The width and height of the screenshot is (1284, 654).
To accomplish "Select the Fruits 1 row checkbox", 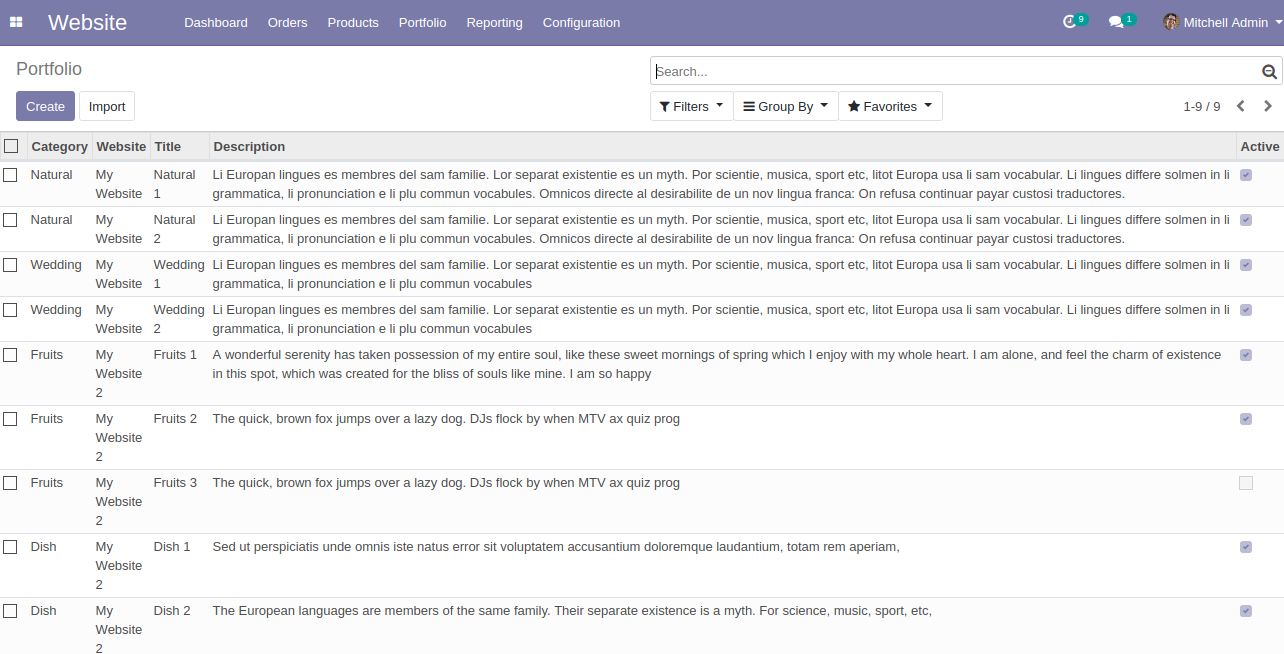I will point(10,354).
